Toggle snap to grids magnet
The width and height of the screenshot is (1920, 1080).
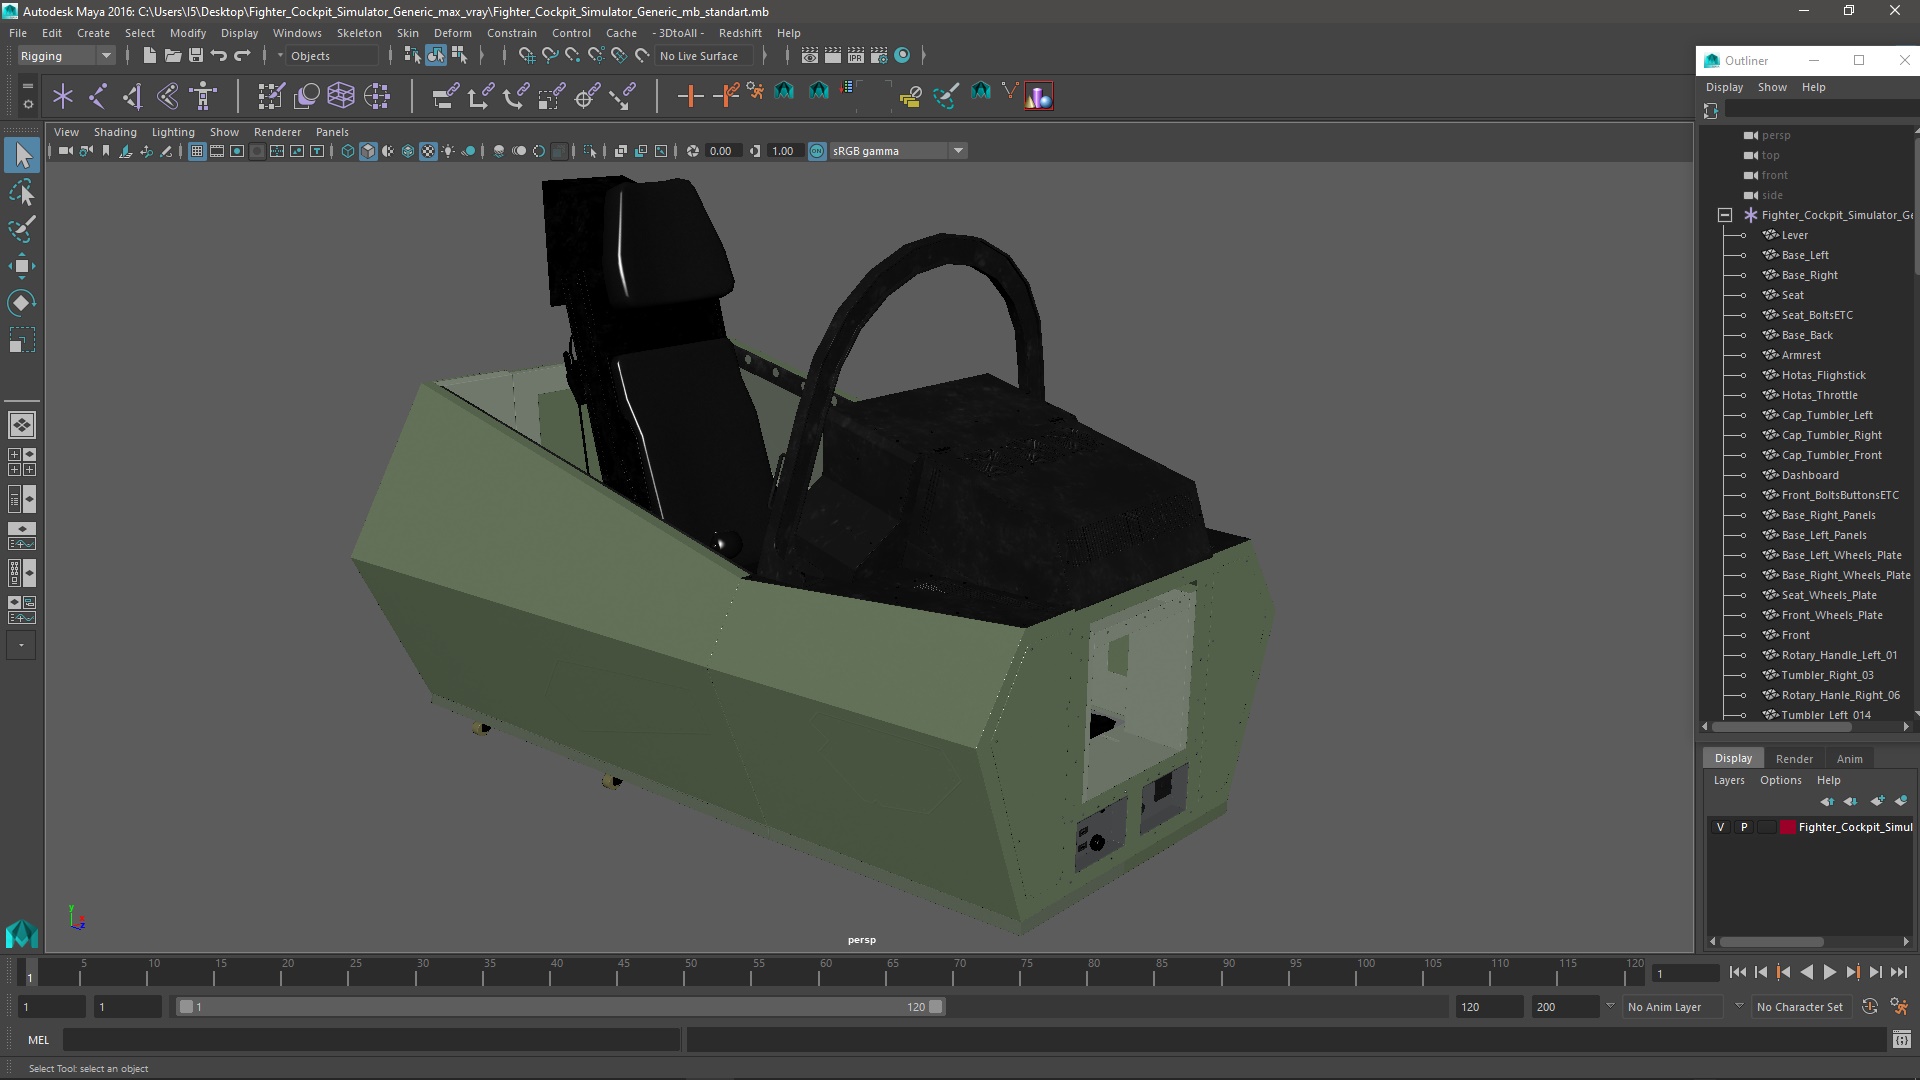[x=526, y=56]
